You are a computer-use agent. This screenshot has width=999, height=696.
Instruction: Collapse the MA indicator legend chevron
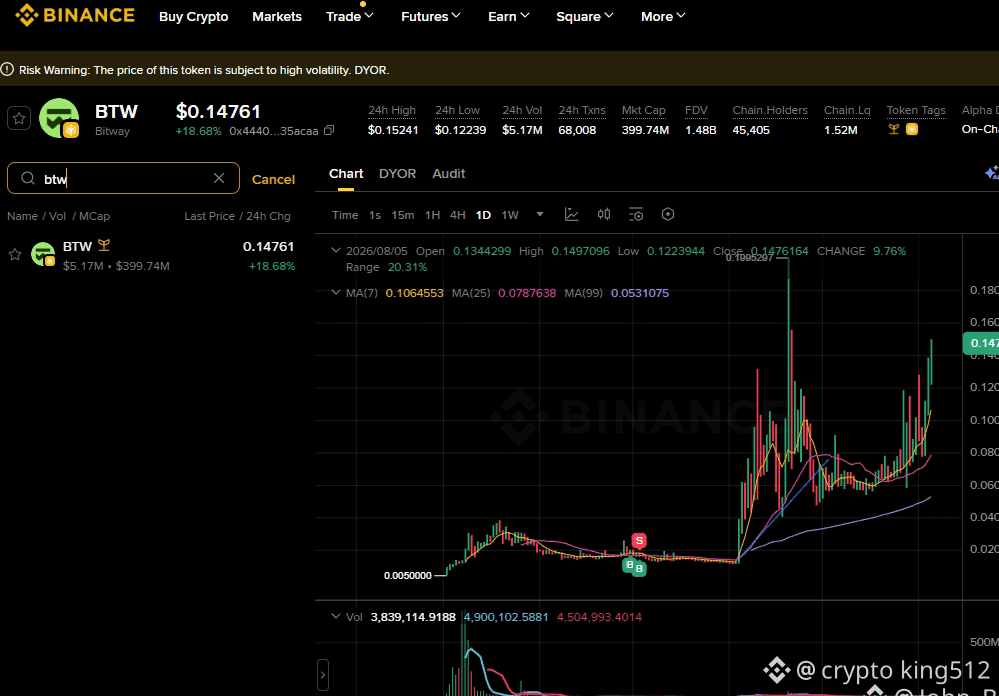coord(336,293)
